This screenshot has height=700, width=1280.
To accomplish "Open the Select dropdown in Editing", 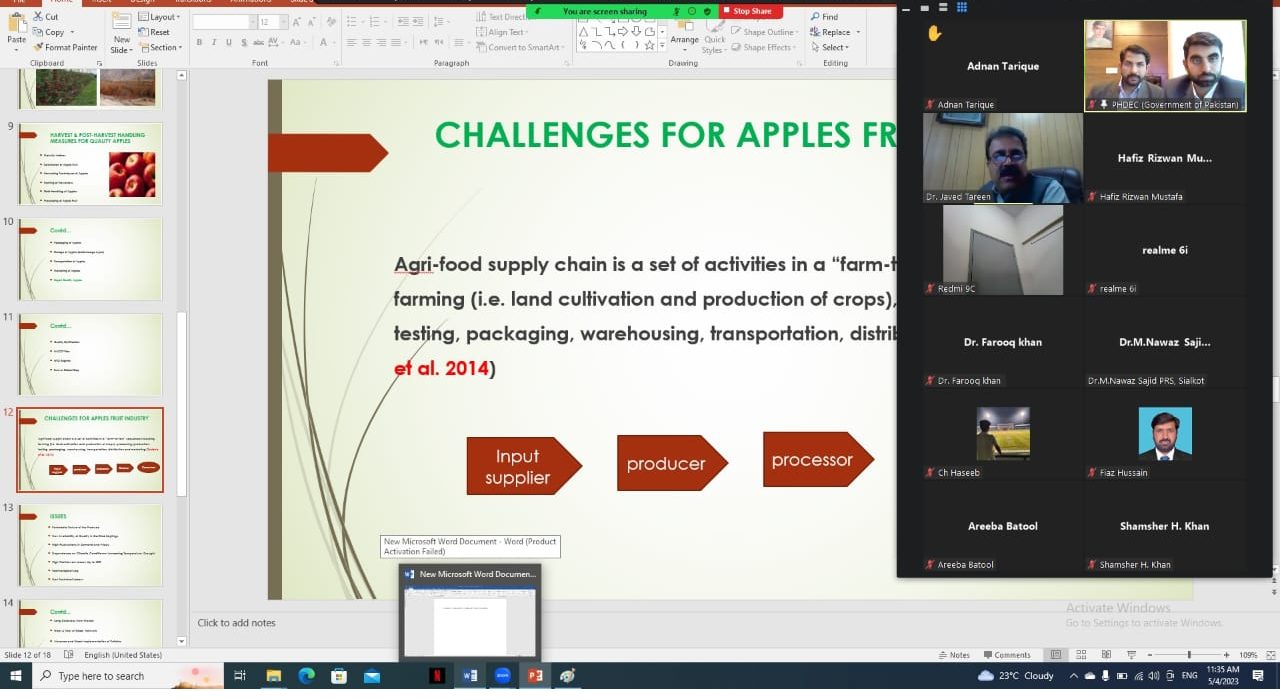I will (835, 47).
